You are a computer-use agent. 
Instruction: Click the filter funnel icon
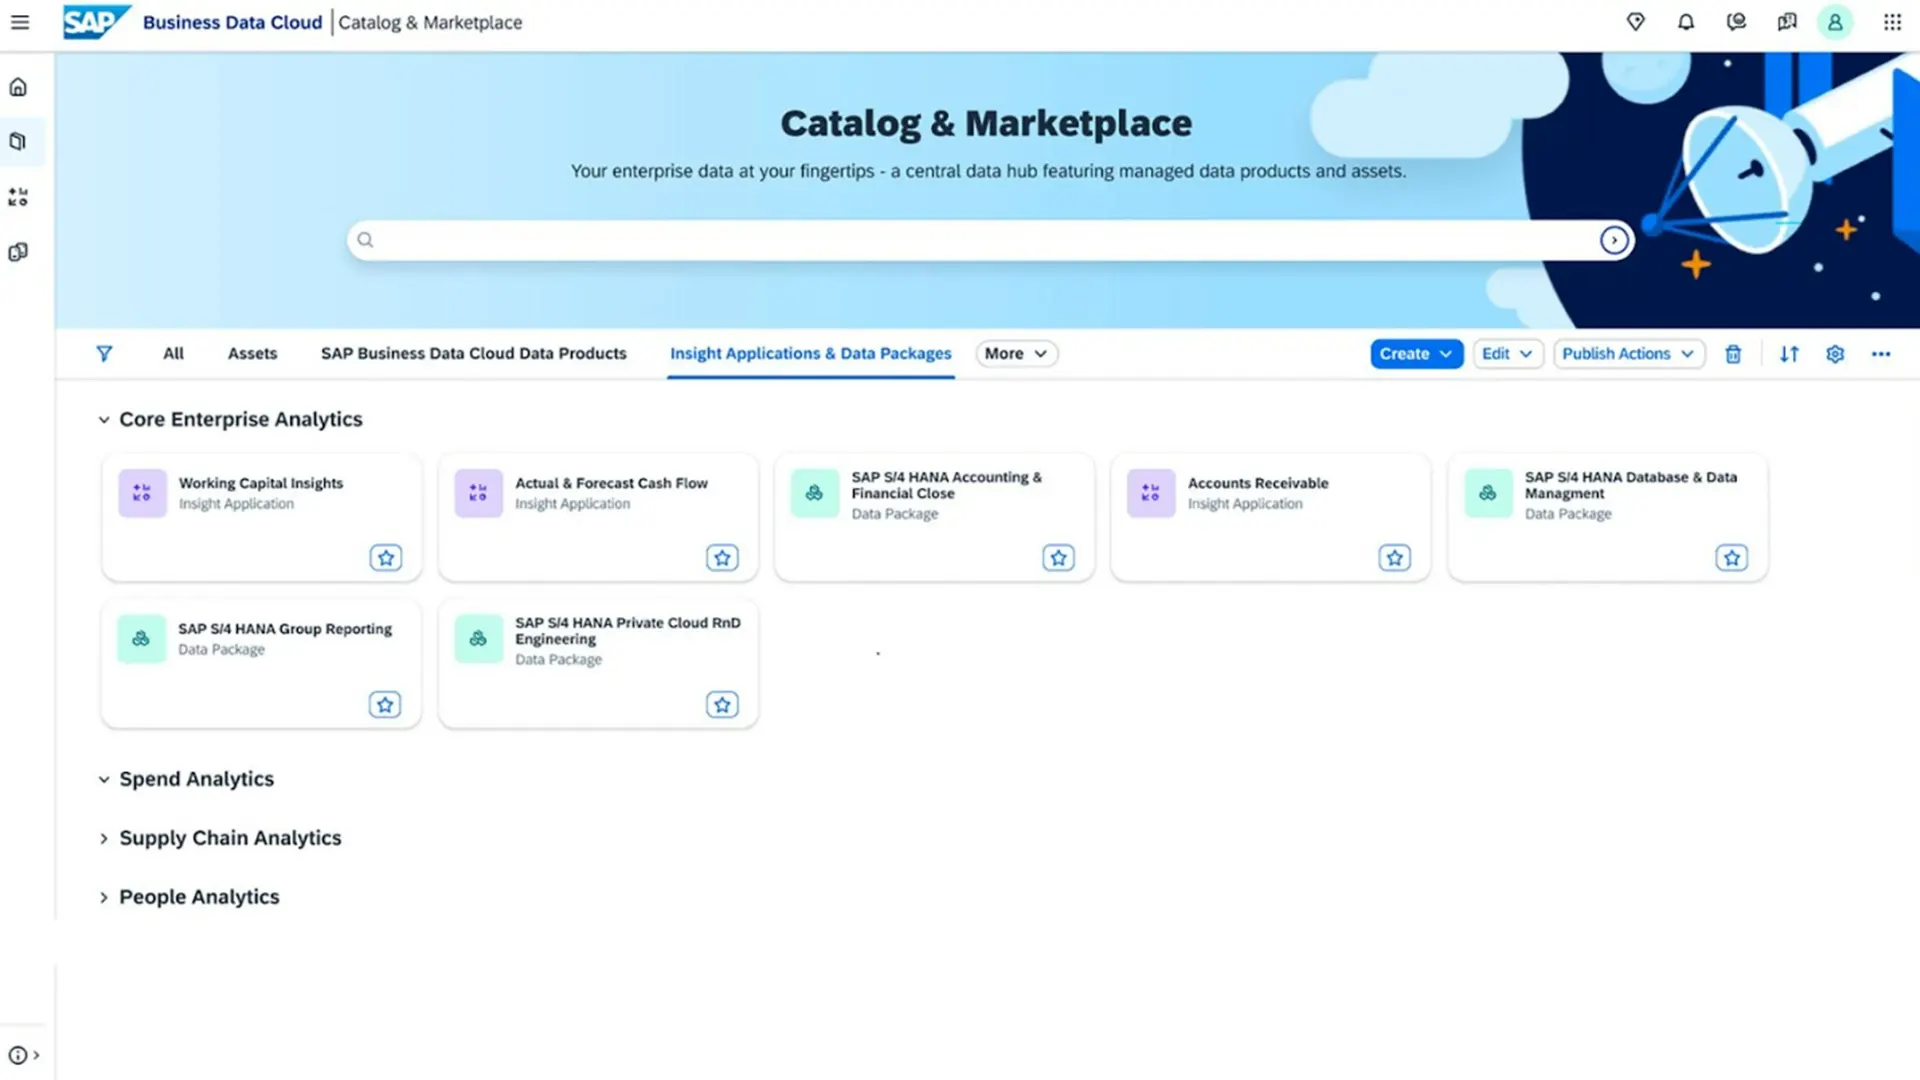click(x=104, y=354)
